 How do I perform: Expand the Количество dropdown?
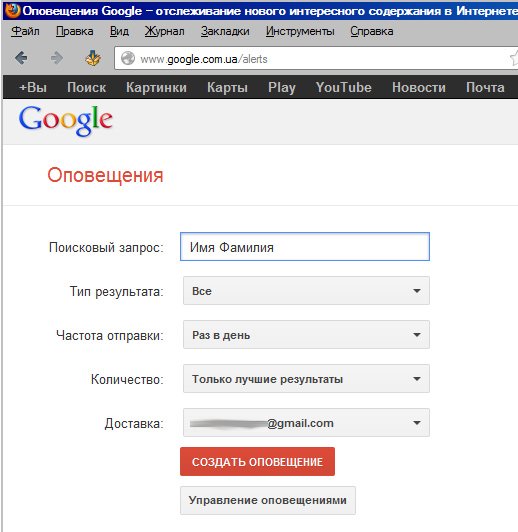point(306,379)
